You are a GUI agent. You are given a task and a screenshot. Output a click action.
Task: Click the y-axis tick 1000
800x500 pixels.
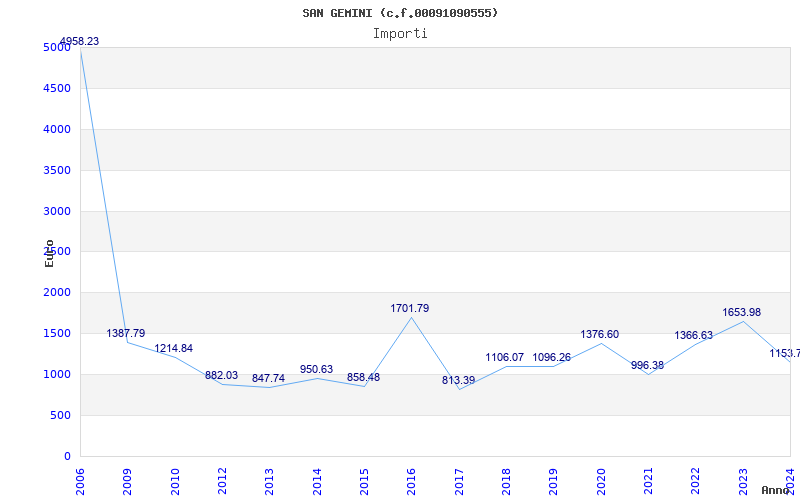(57, 374)
